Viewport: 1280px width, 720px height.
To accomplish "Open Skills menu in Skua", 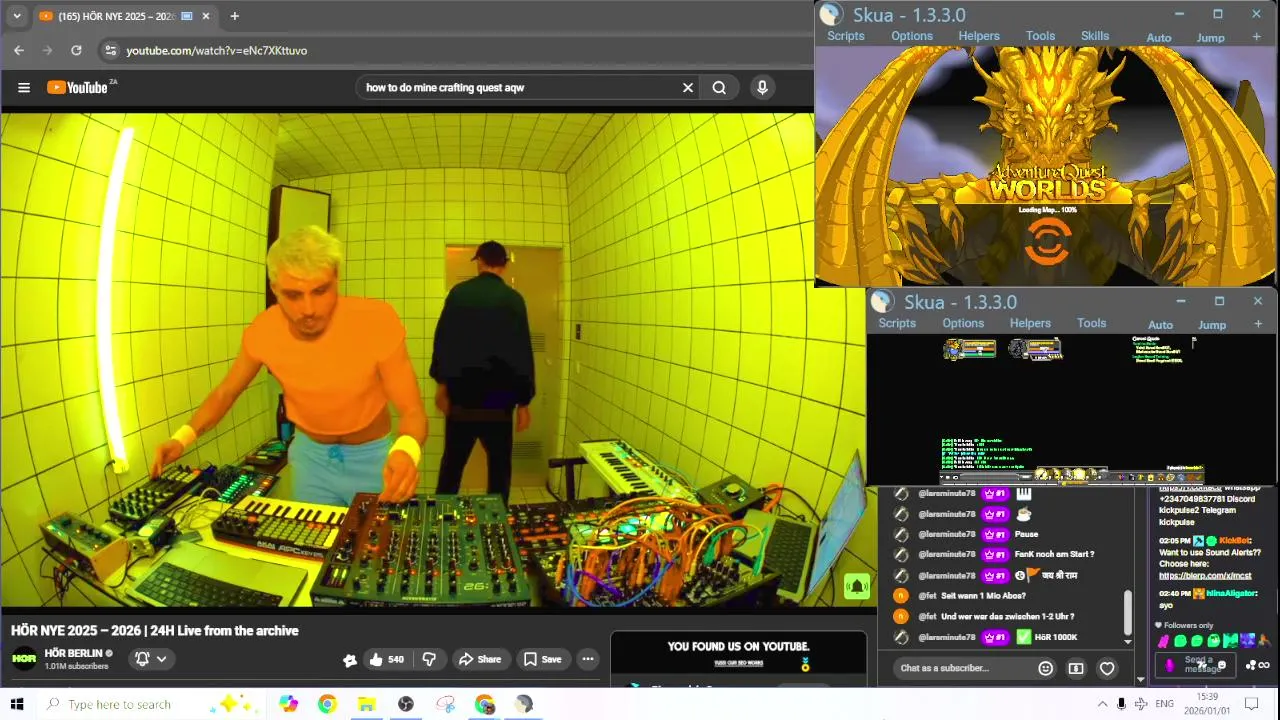I will point(1095,36).
